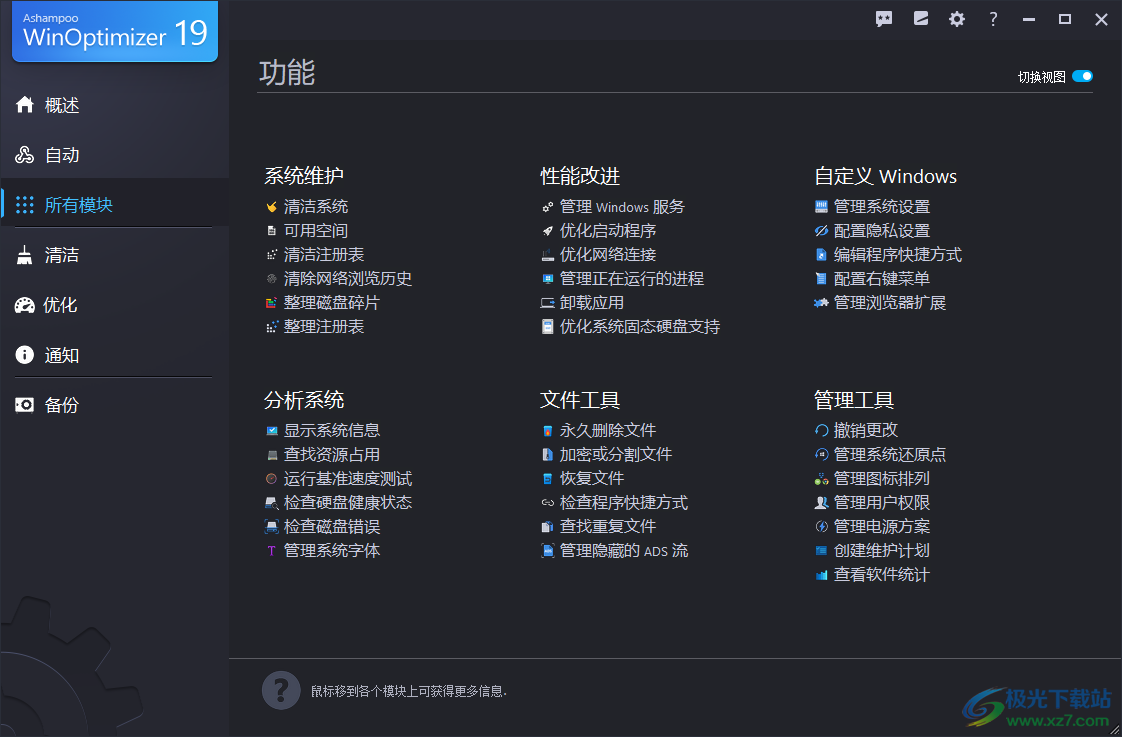Open 撤销更改 under 管理工具
Screen dimensions: 1122x737
(865, 429)
